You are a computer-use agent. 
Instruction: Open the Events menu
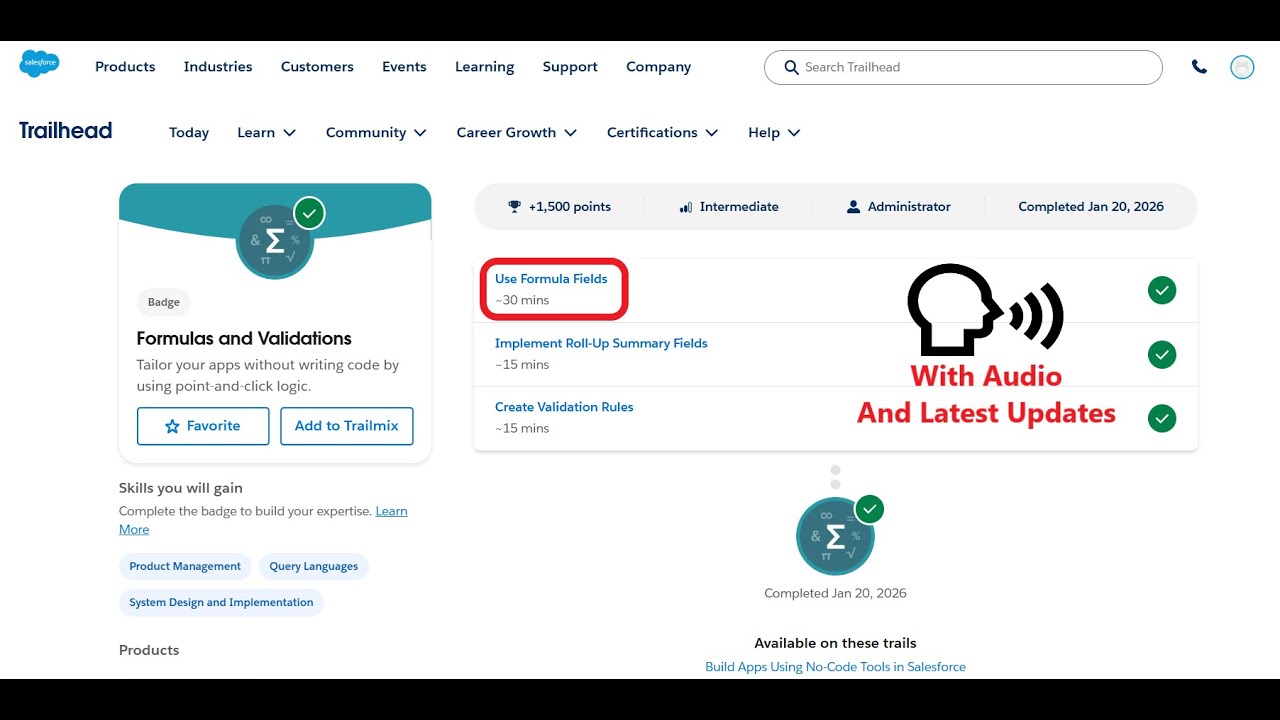404,67
